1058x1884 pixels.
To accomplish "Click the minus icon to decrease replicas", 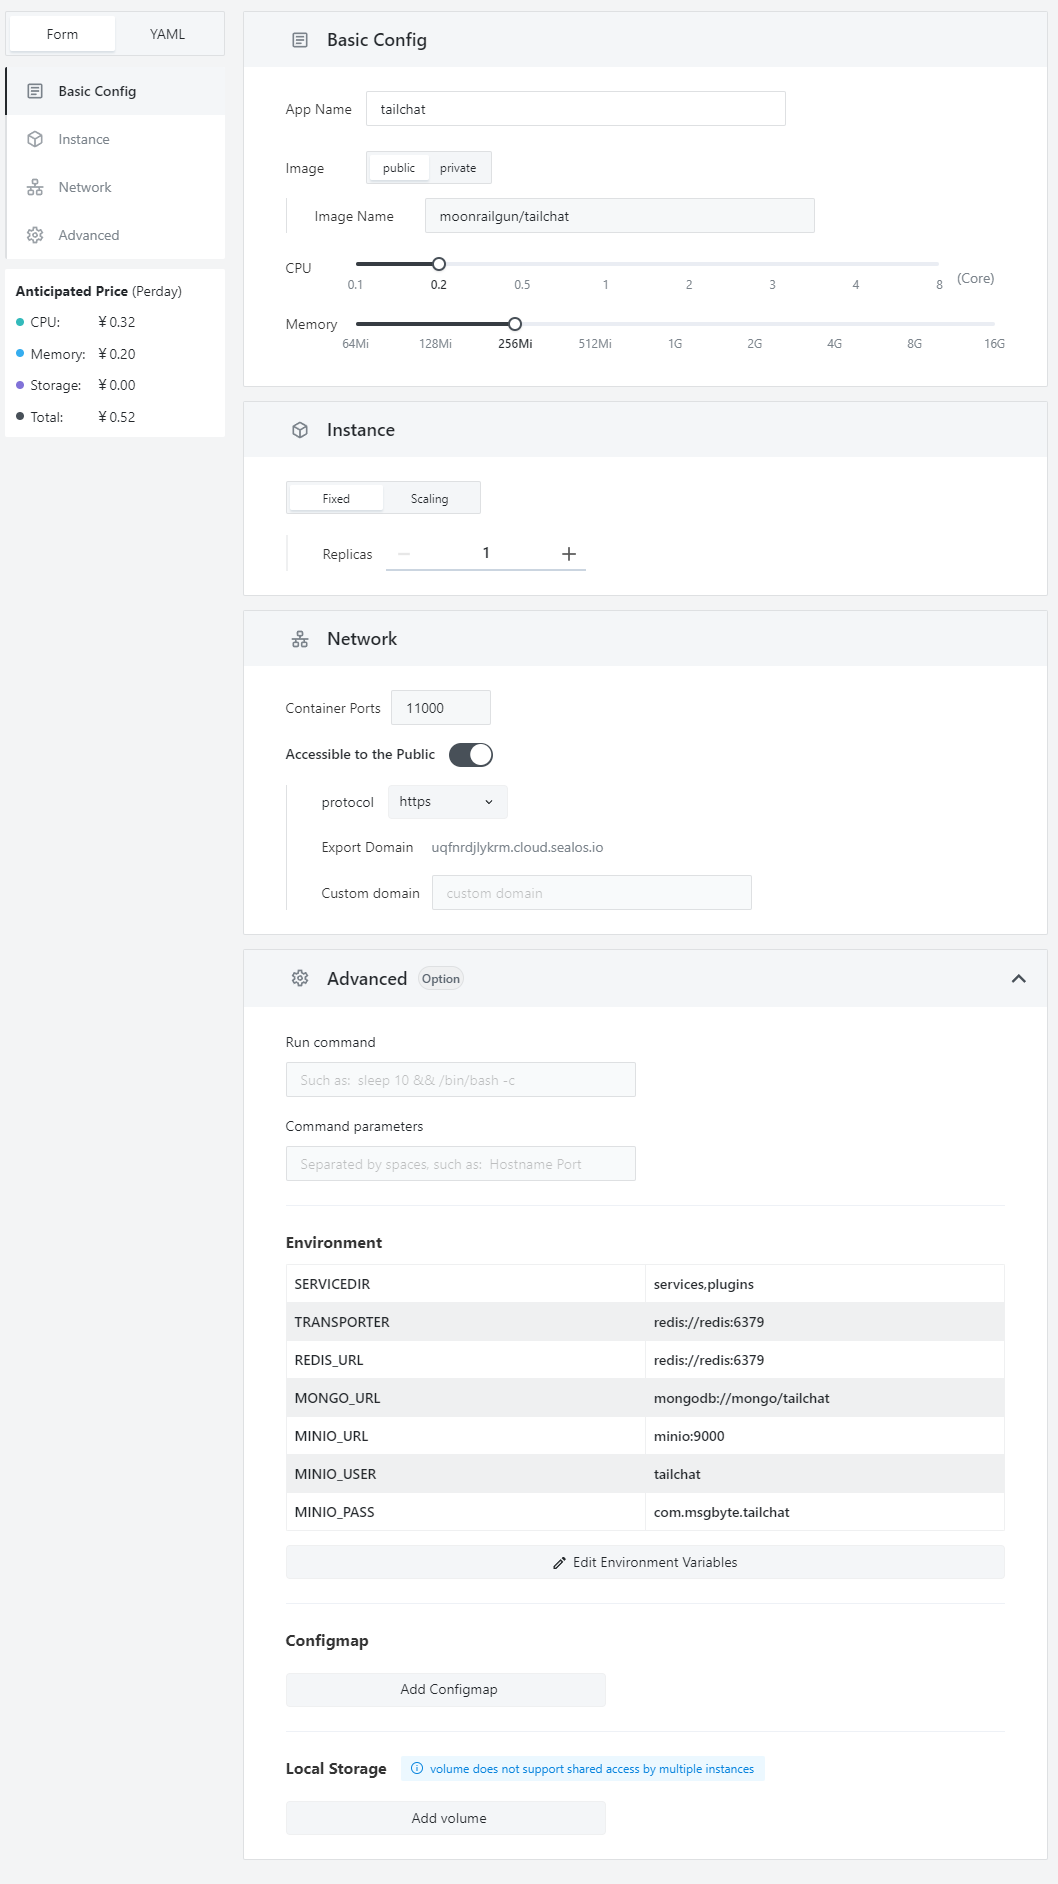I will tap(404, 554).
